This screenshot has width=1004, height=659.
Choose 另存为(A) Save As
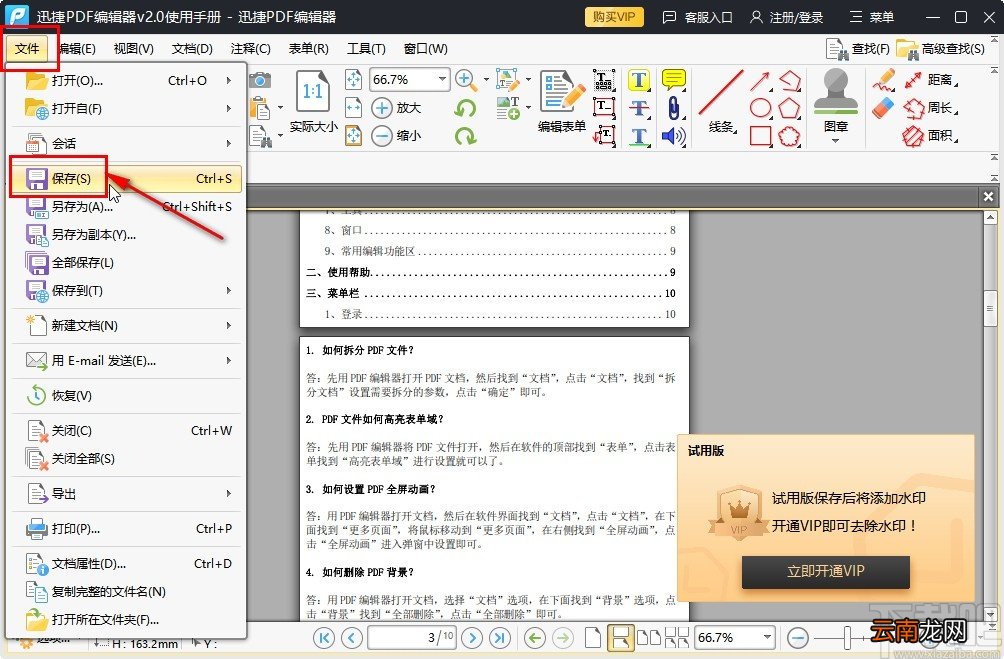coord(126,206)
